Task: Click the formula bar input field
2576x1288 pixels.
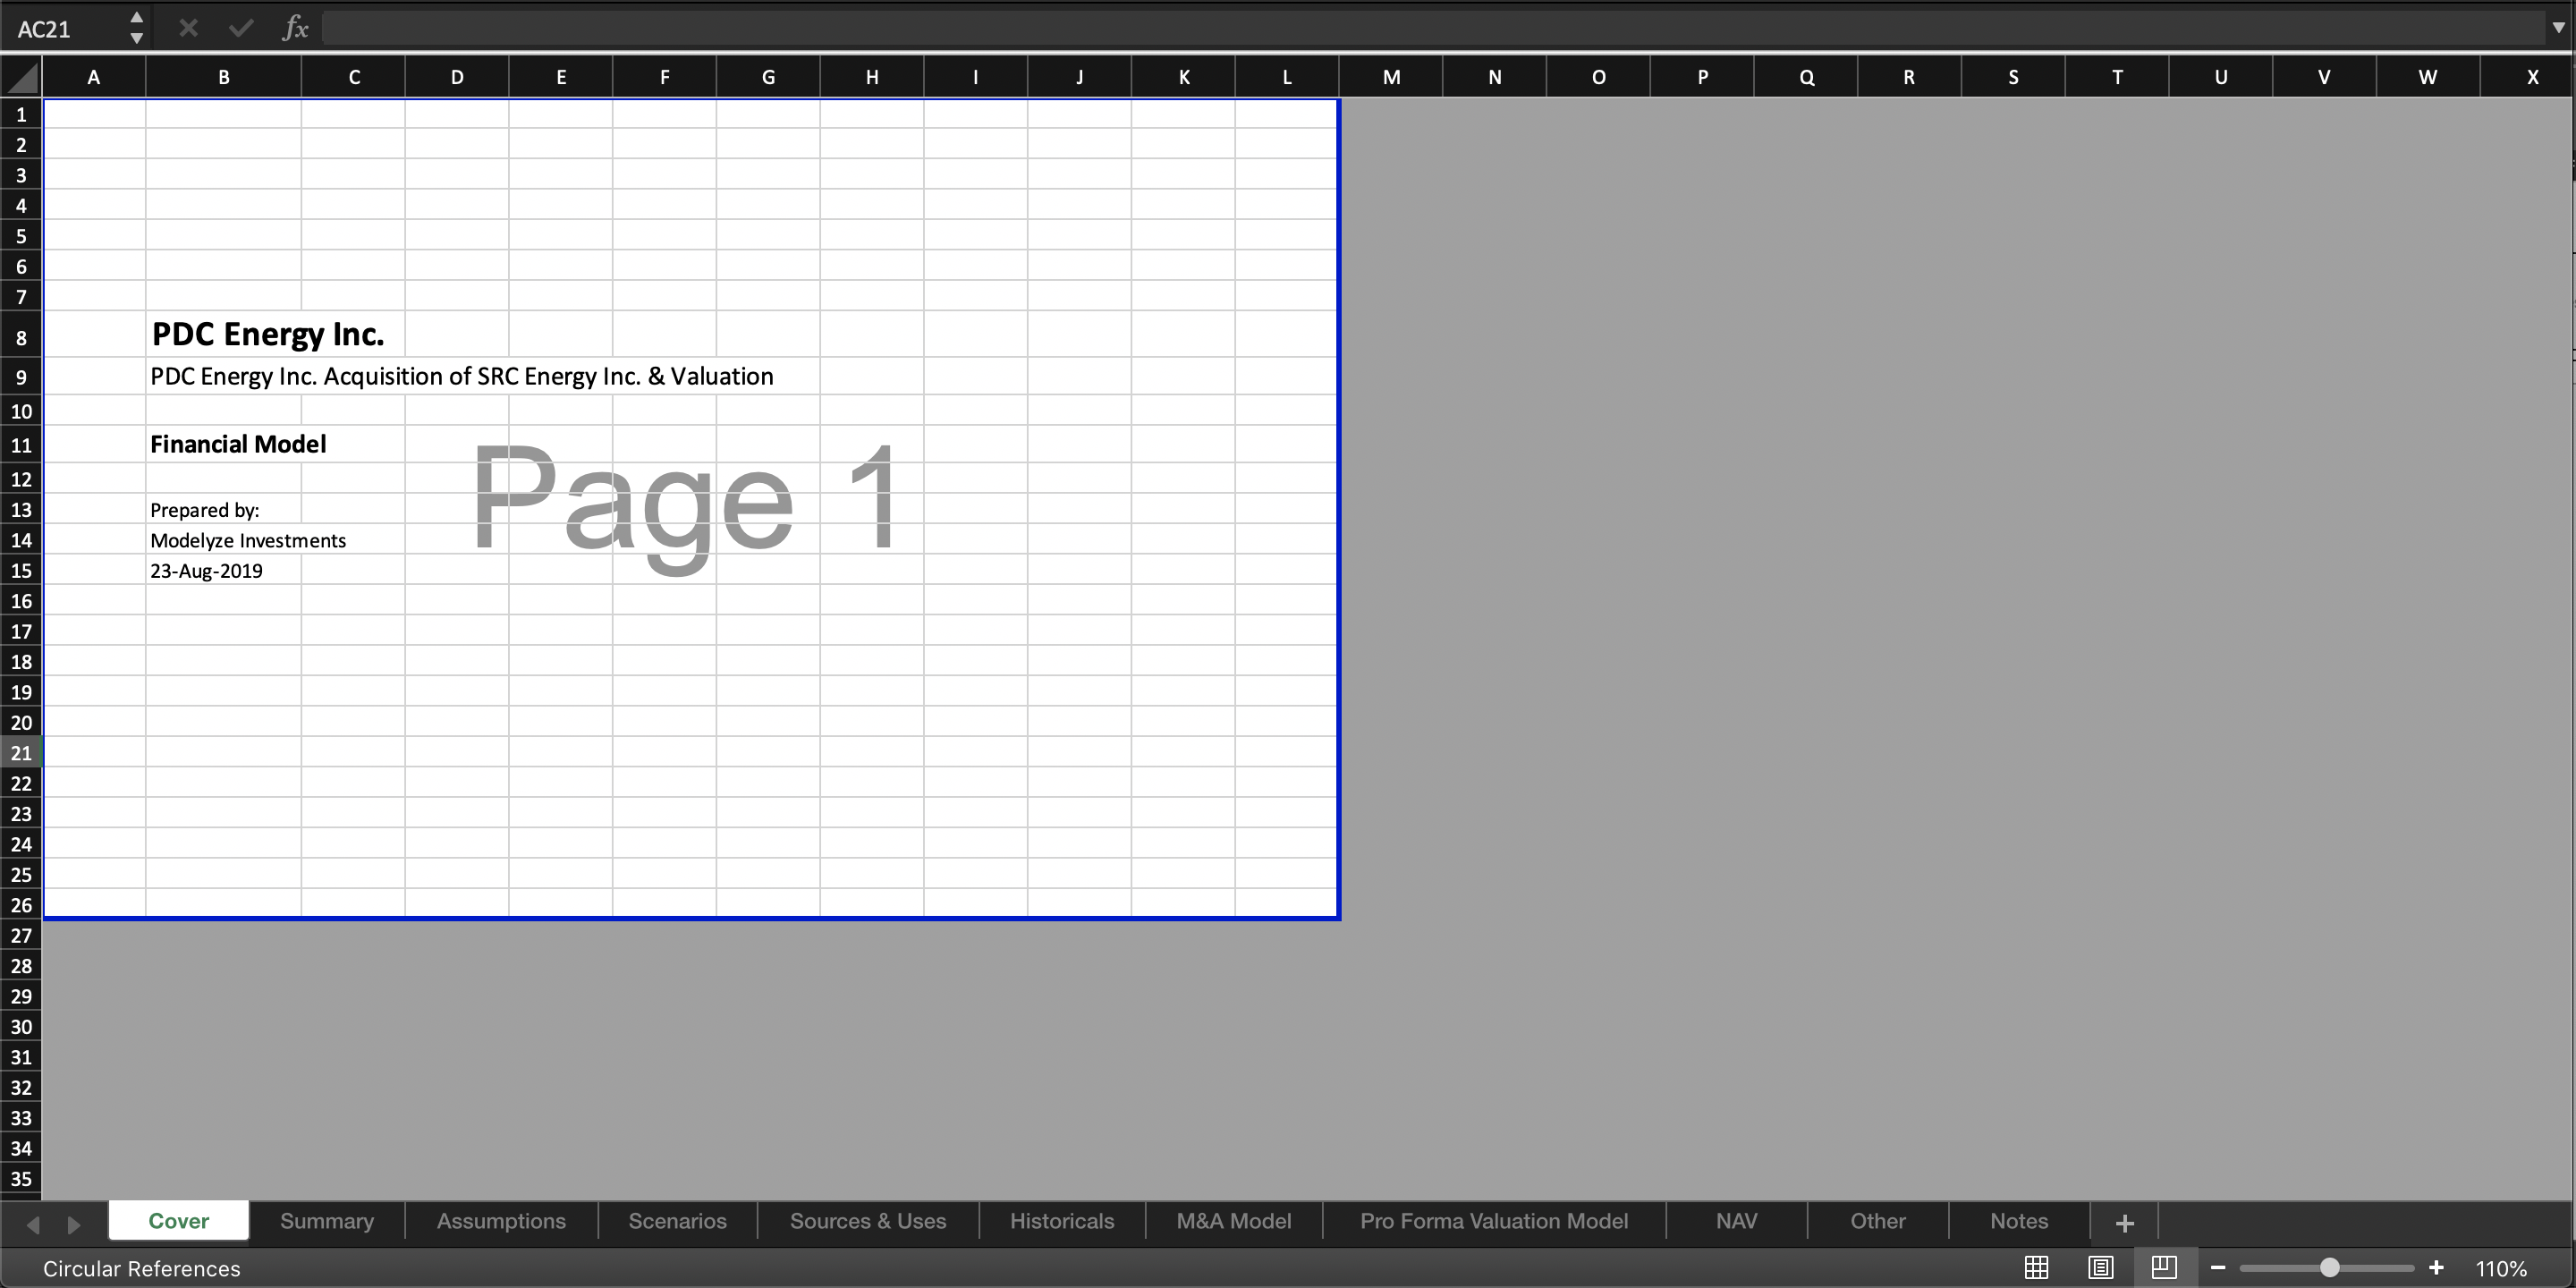Action: point(1433,28)
